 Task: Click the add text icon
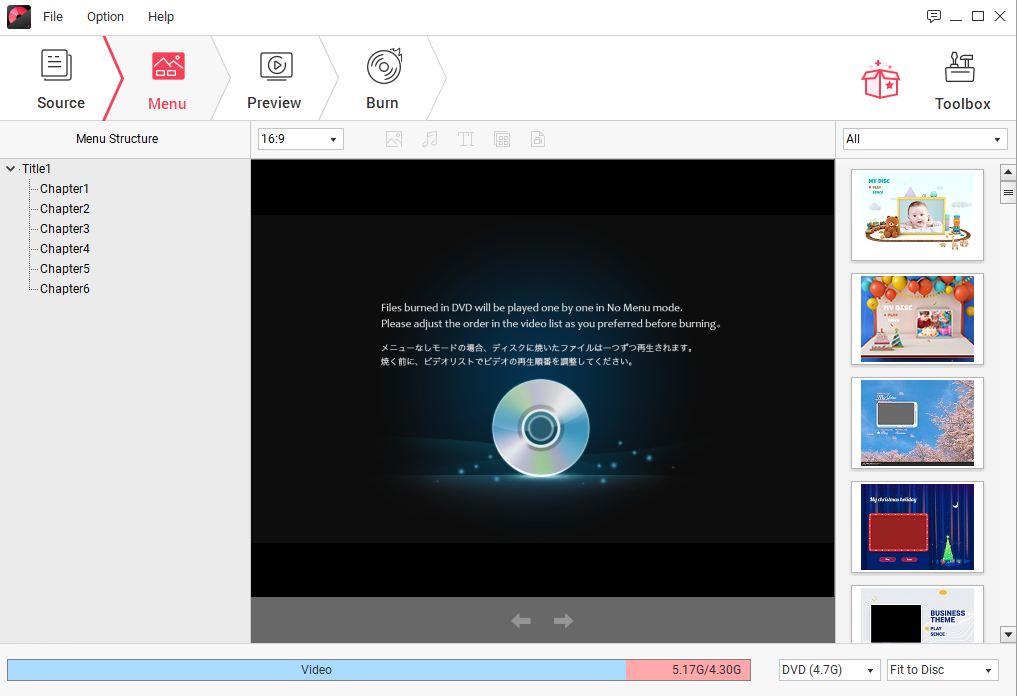pos(466,140)
